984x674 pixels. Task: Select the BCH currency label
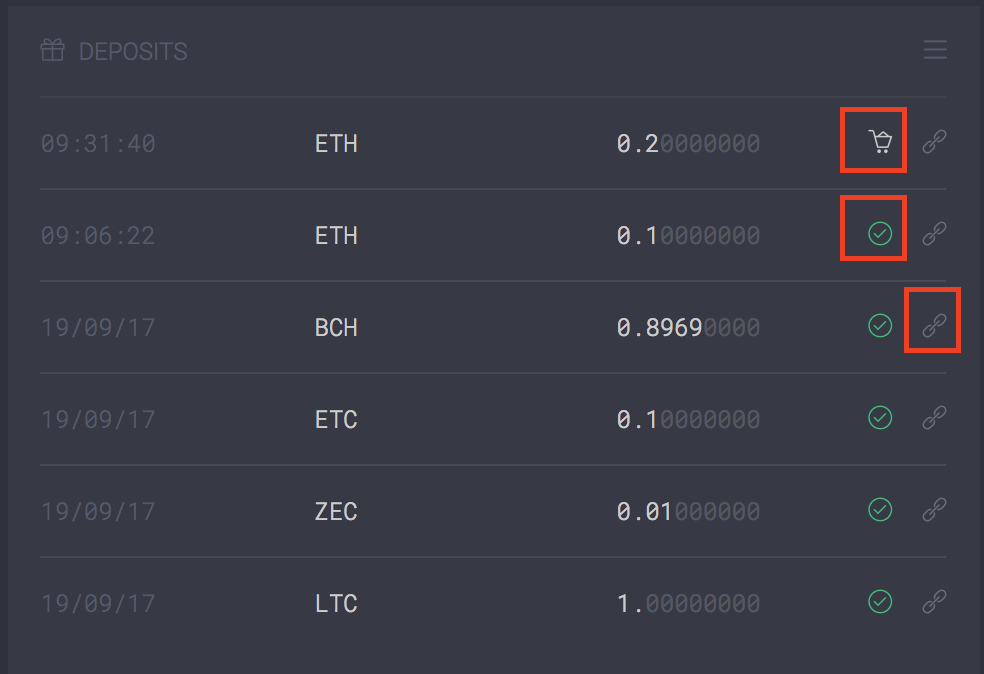click(x=336, y=328)
